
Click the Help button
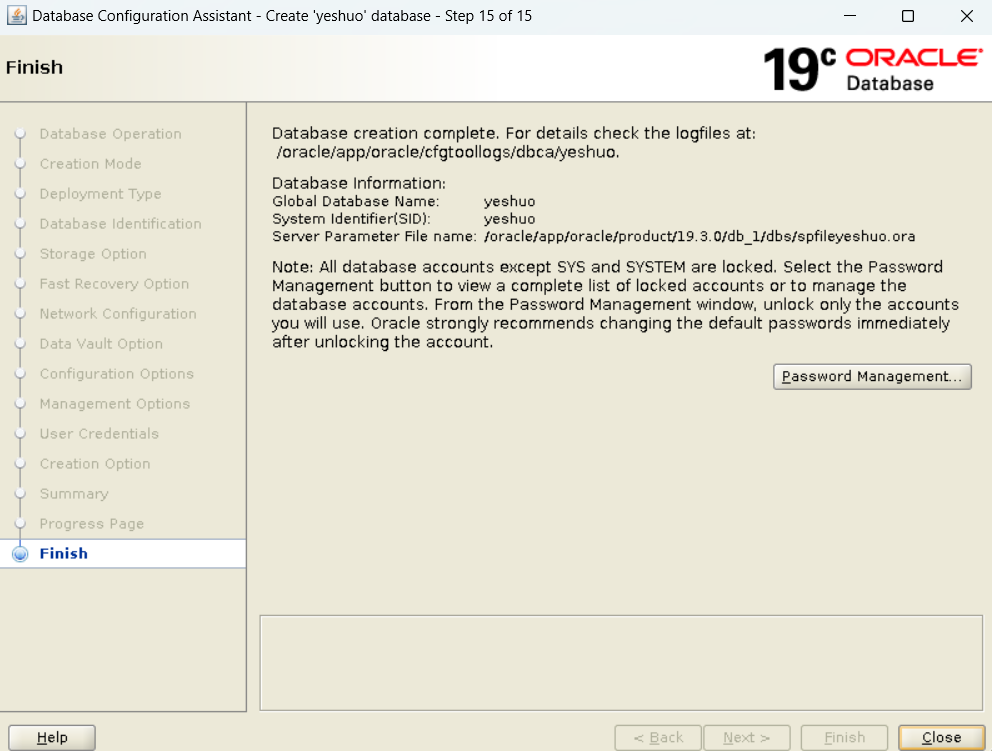pos(52,737)
